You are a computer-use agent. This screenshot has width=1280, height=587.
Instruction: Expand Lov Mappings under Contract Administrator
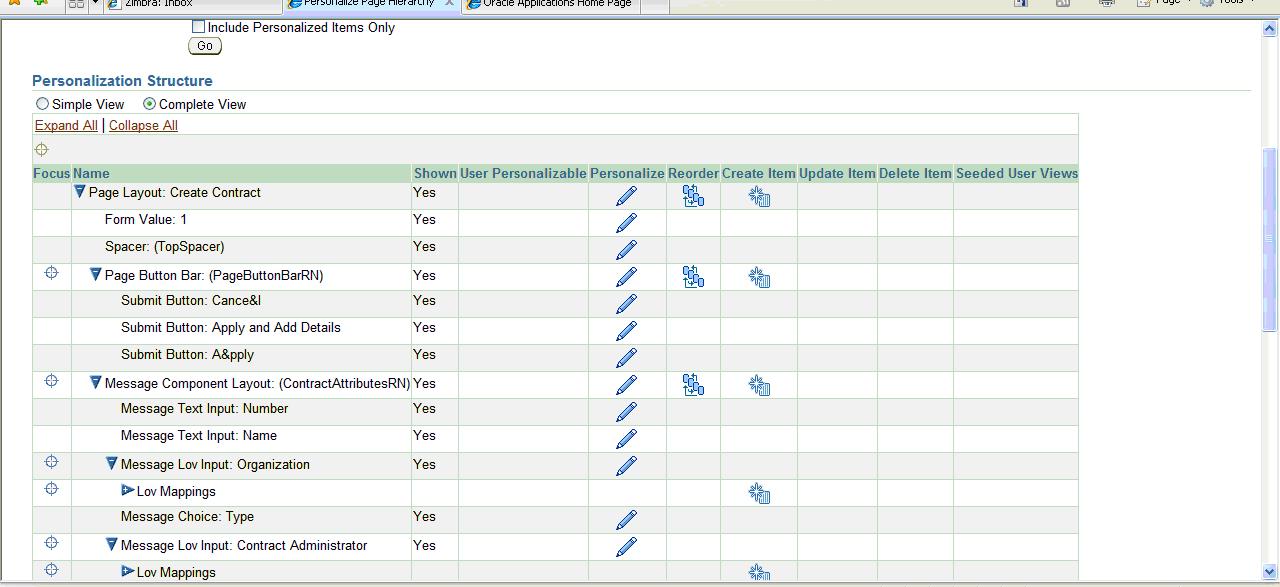tap(128, 571)
